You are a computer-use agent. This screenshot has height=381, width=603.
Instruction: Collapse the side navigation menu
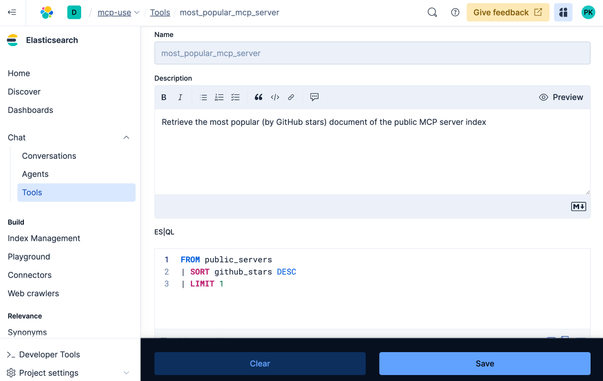click(x=12, y=12)
